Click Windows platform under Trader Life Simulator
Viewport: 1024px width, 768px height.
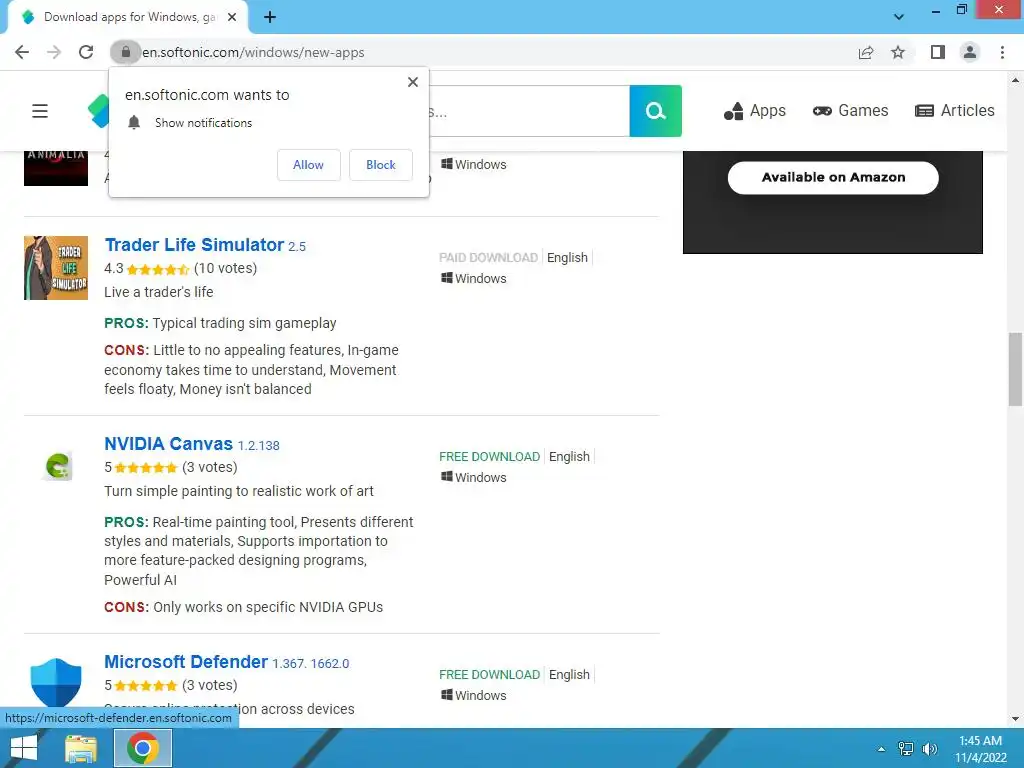pos(474,278)
